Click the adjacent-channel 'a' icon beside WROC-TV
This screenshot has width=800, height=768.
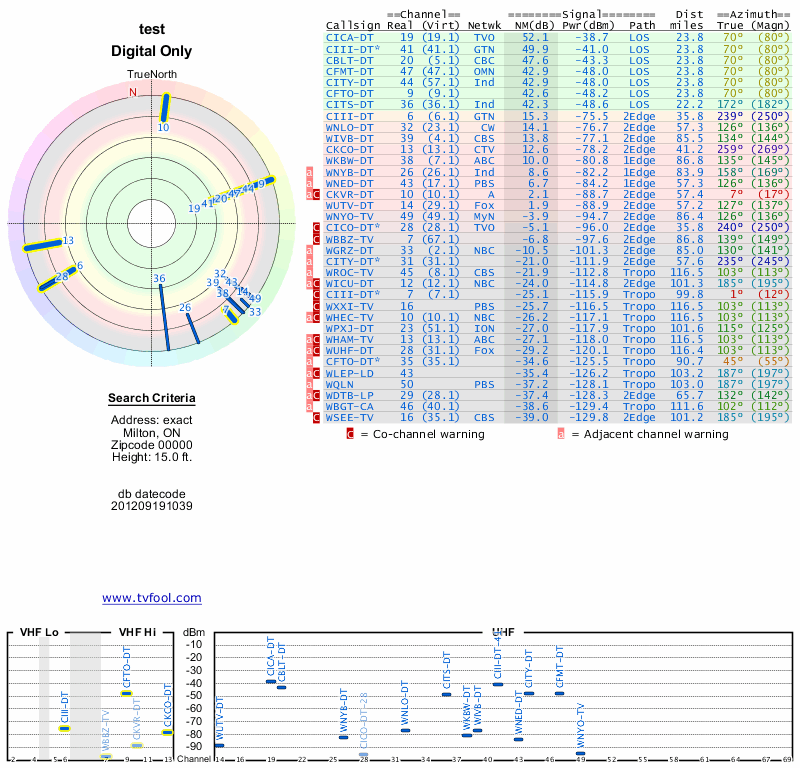pos(309,272)
